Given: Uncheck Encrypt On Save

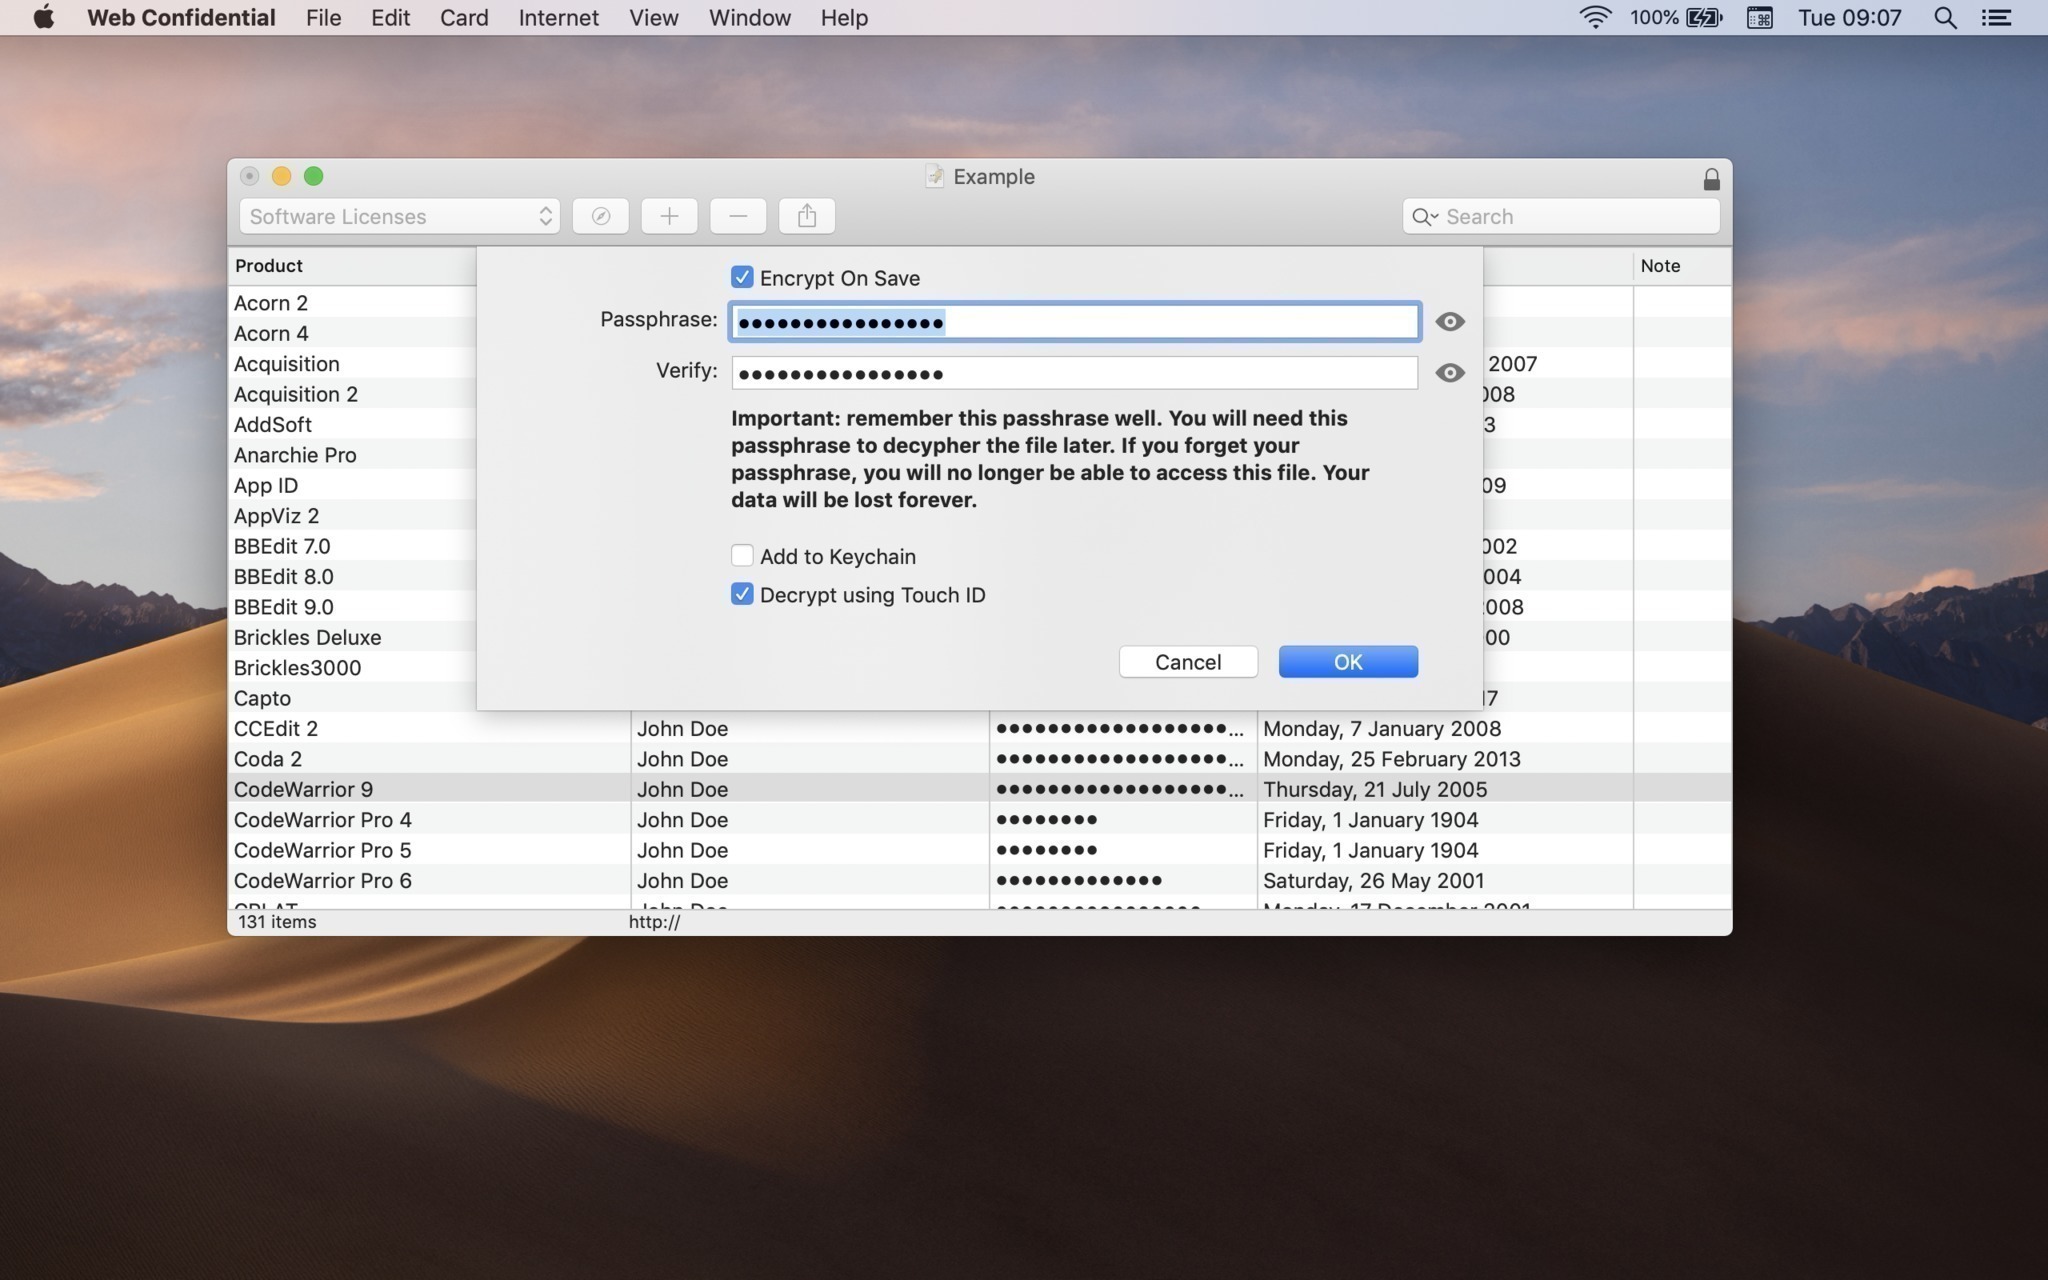Looking at the screenshot, I should point(742,277).
